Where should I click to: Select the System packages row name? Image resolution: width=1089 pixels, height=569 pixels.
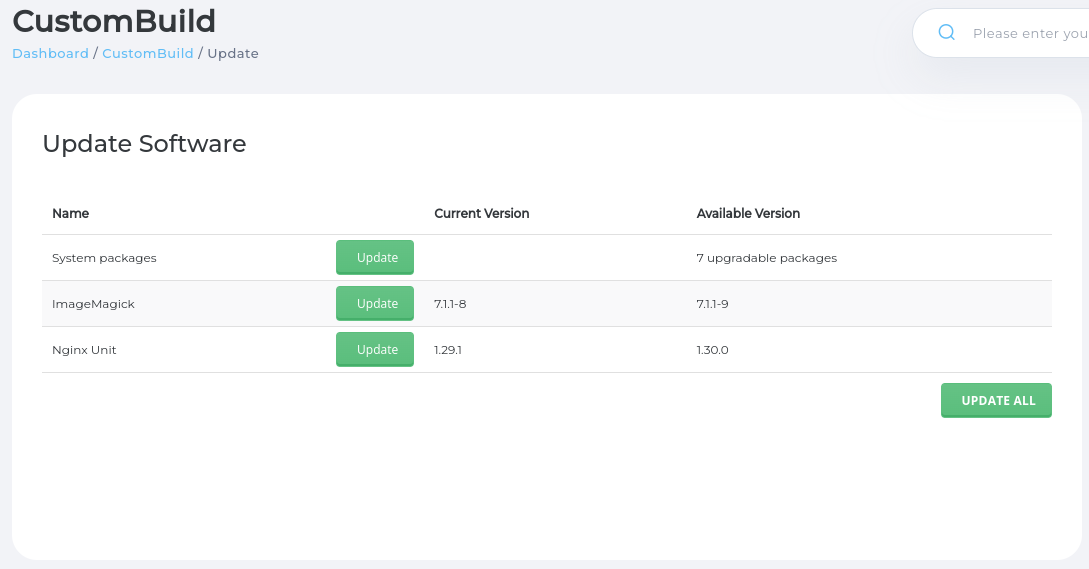[x=104, y=258]
